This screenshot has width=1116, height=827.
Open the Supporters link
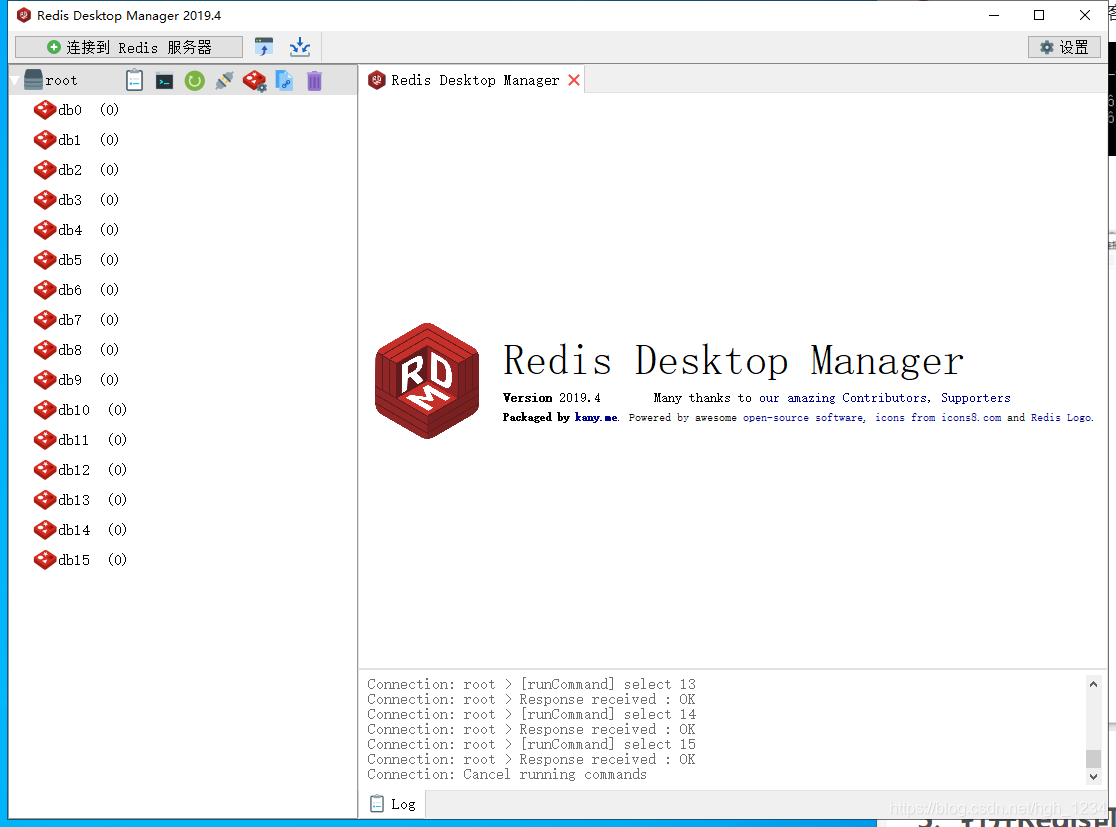coord(975,398)
